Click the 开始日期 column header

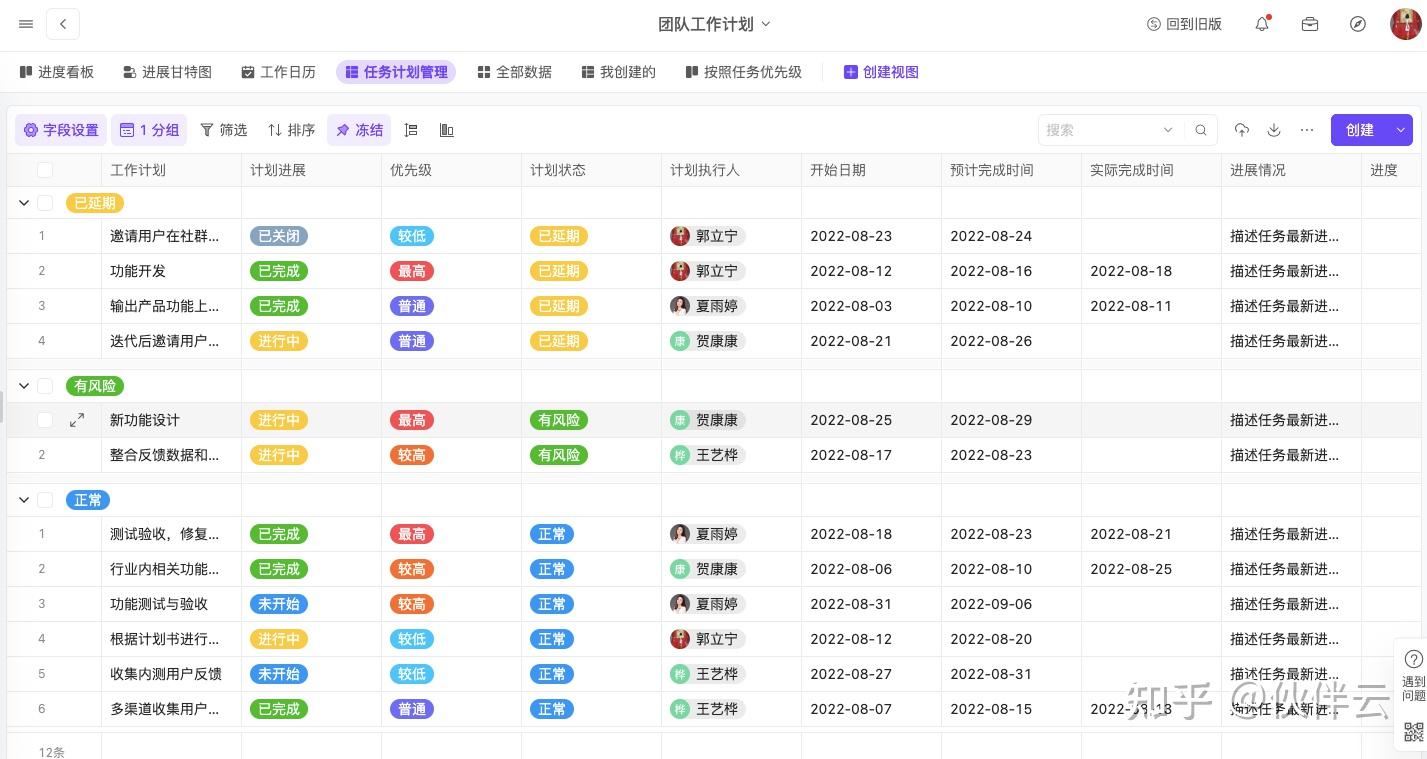coord(871,170)
